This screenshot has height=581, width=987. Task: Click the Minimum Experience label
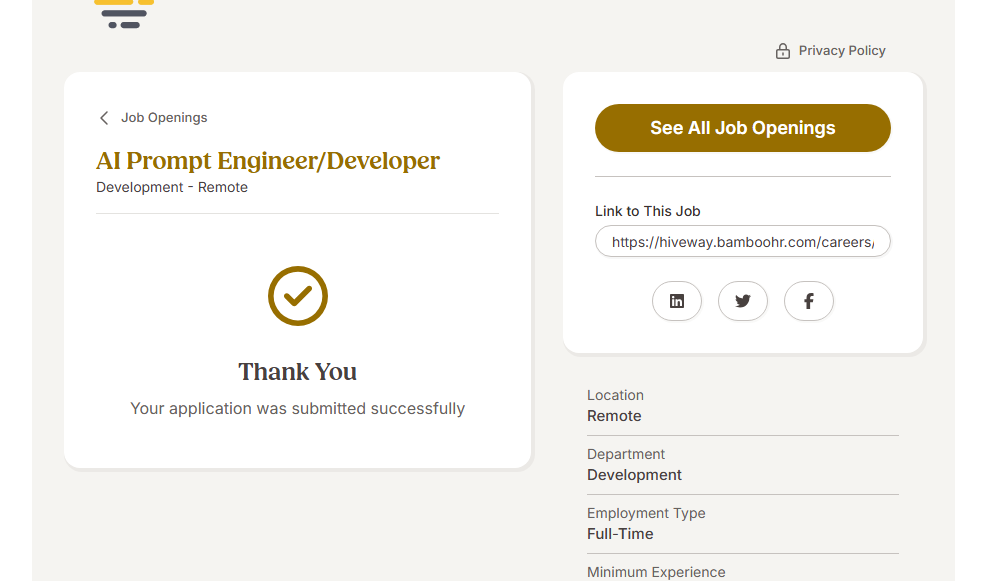(x=656, y=572)
